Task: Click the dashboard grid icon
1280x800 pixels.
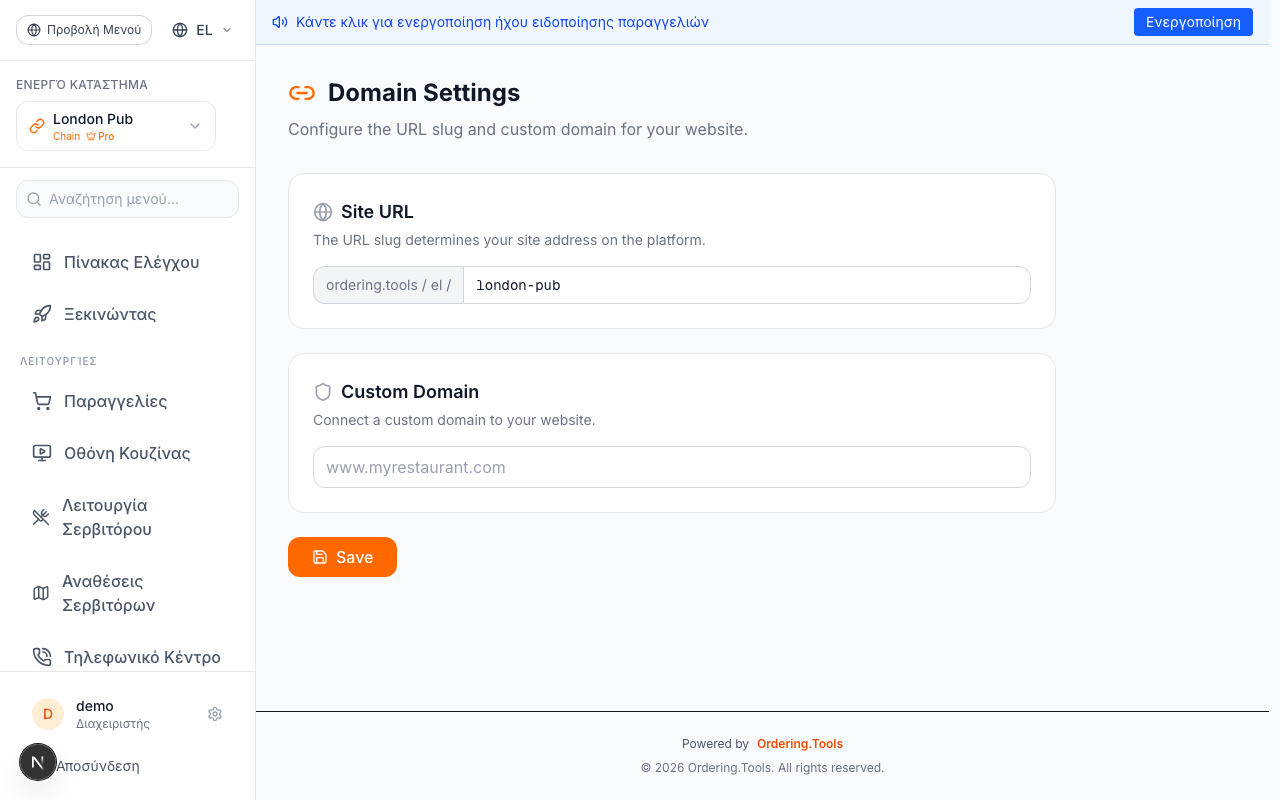Action: click(x=42, y=262)
